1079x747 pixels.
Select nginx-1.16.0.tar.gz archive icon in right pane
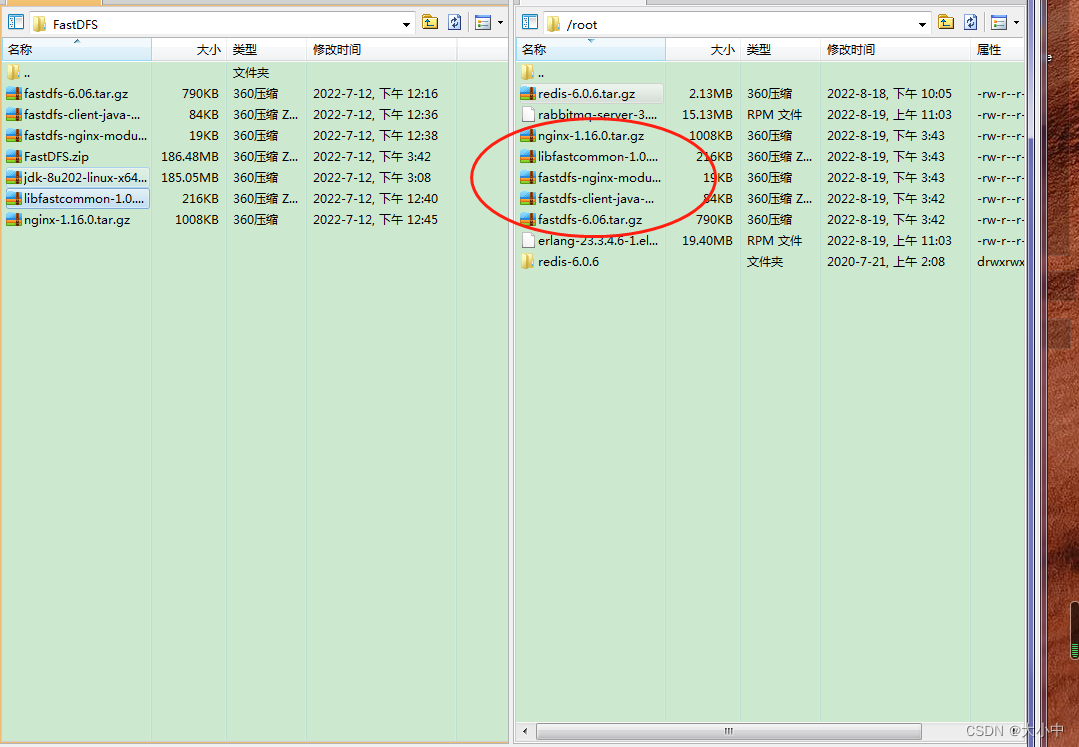tap(528, 136)
